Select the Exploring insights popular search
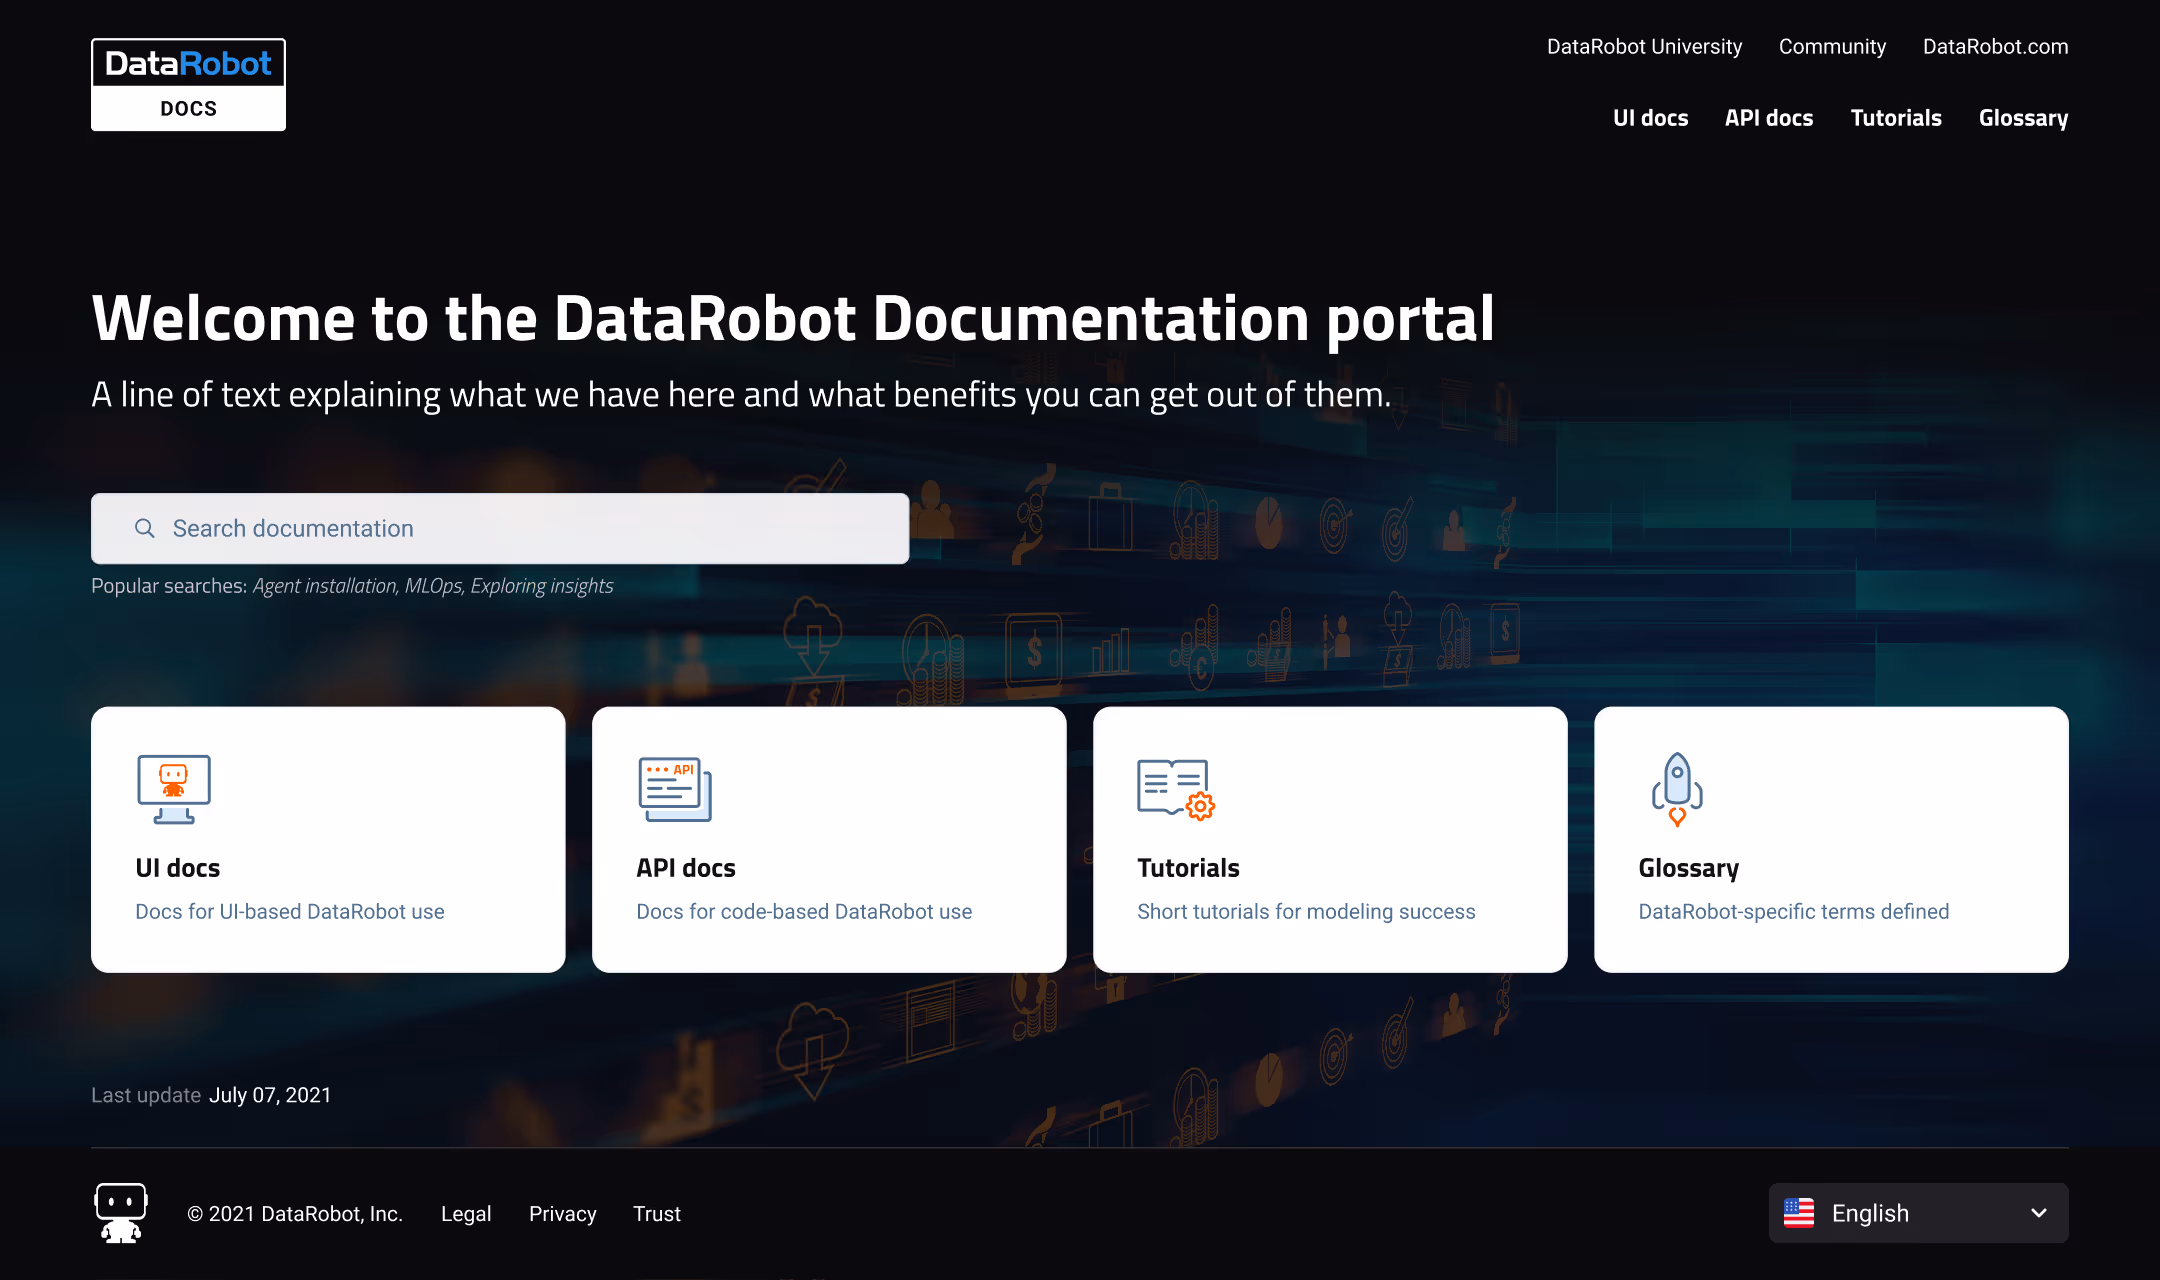Viewport: 2160px width, 1280px height. point(542,586)
